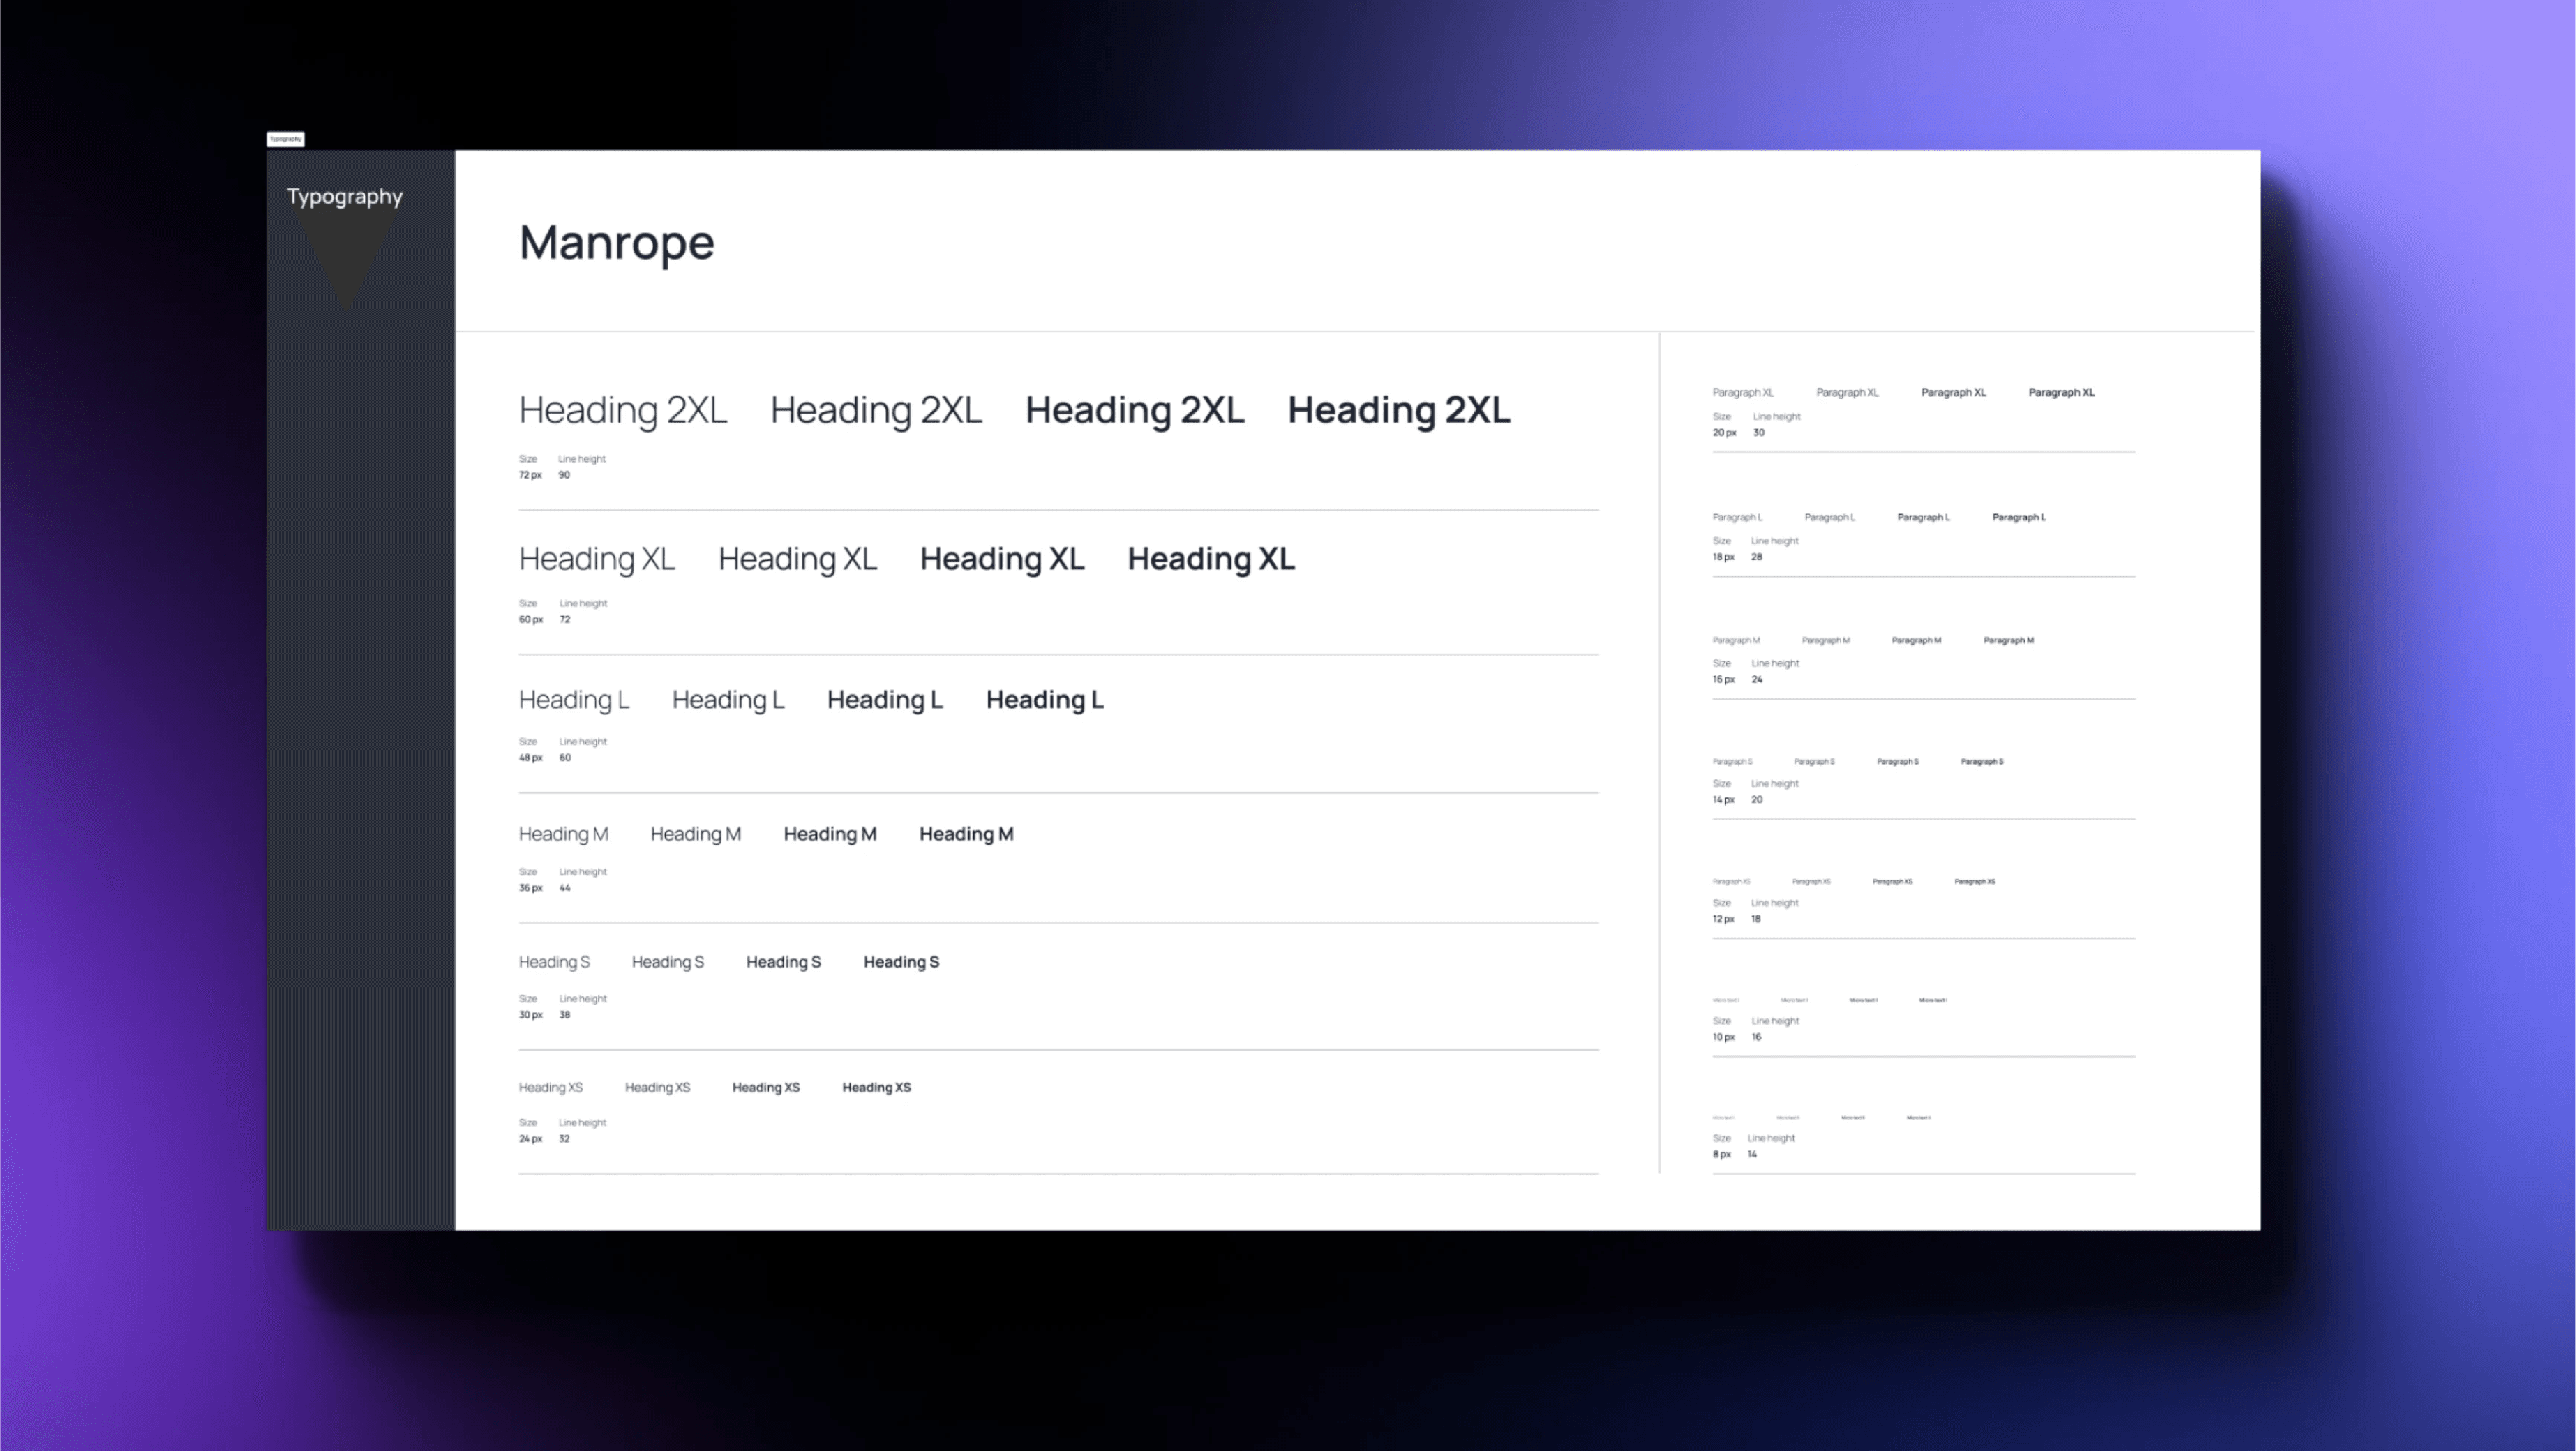Select the boldest 'Heading L' sample
The width and height of the screenshot is (2576, 1451).
(1044, 701)
